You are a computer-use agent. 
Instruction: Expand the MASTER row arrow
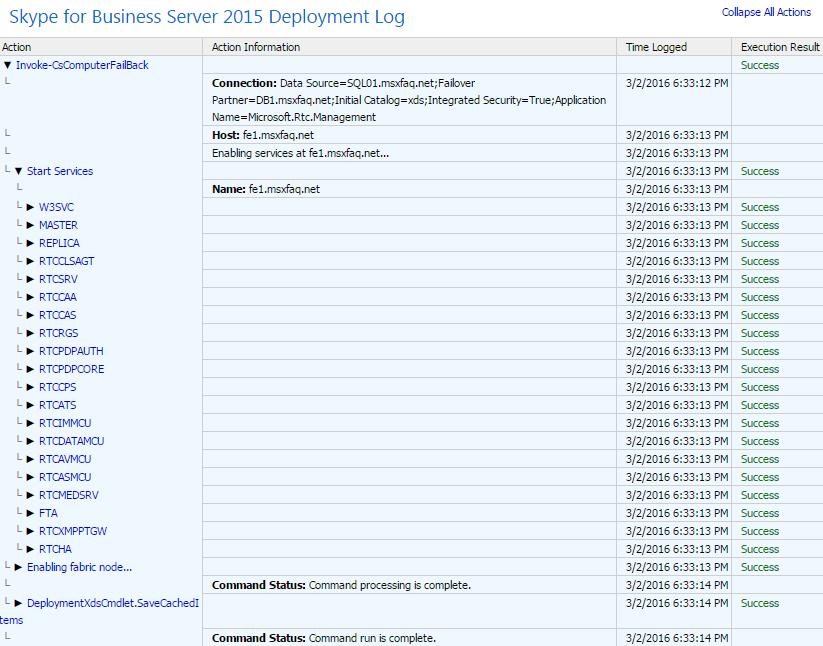point(30,225)
